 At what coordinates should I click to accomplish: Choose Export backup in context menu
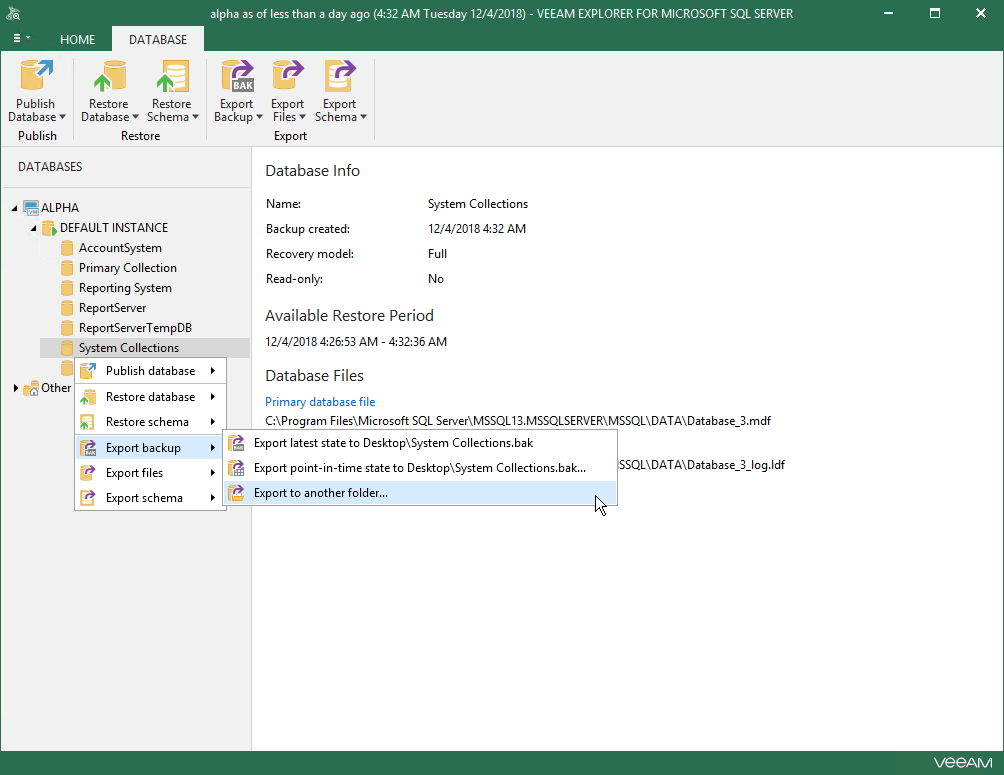(x=150, y=448)
